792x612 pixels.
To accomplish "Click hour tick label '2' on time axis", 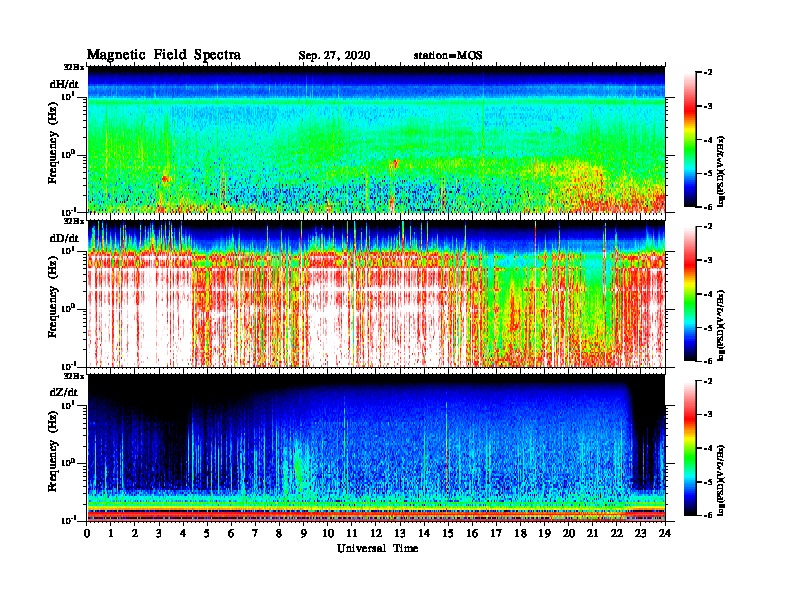I will point(135,533).
